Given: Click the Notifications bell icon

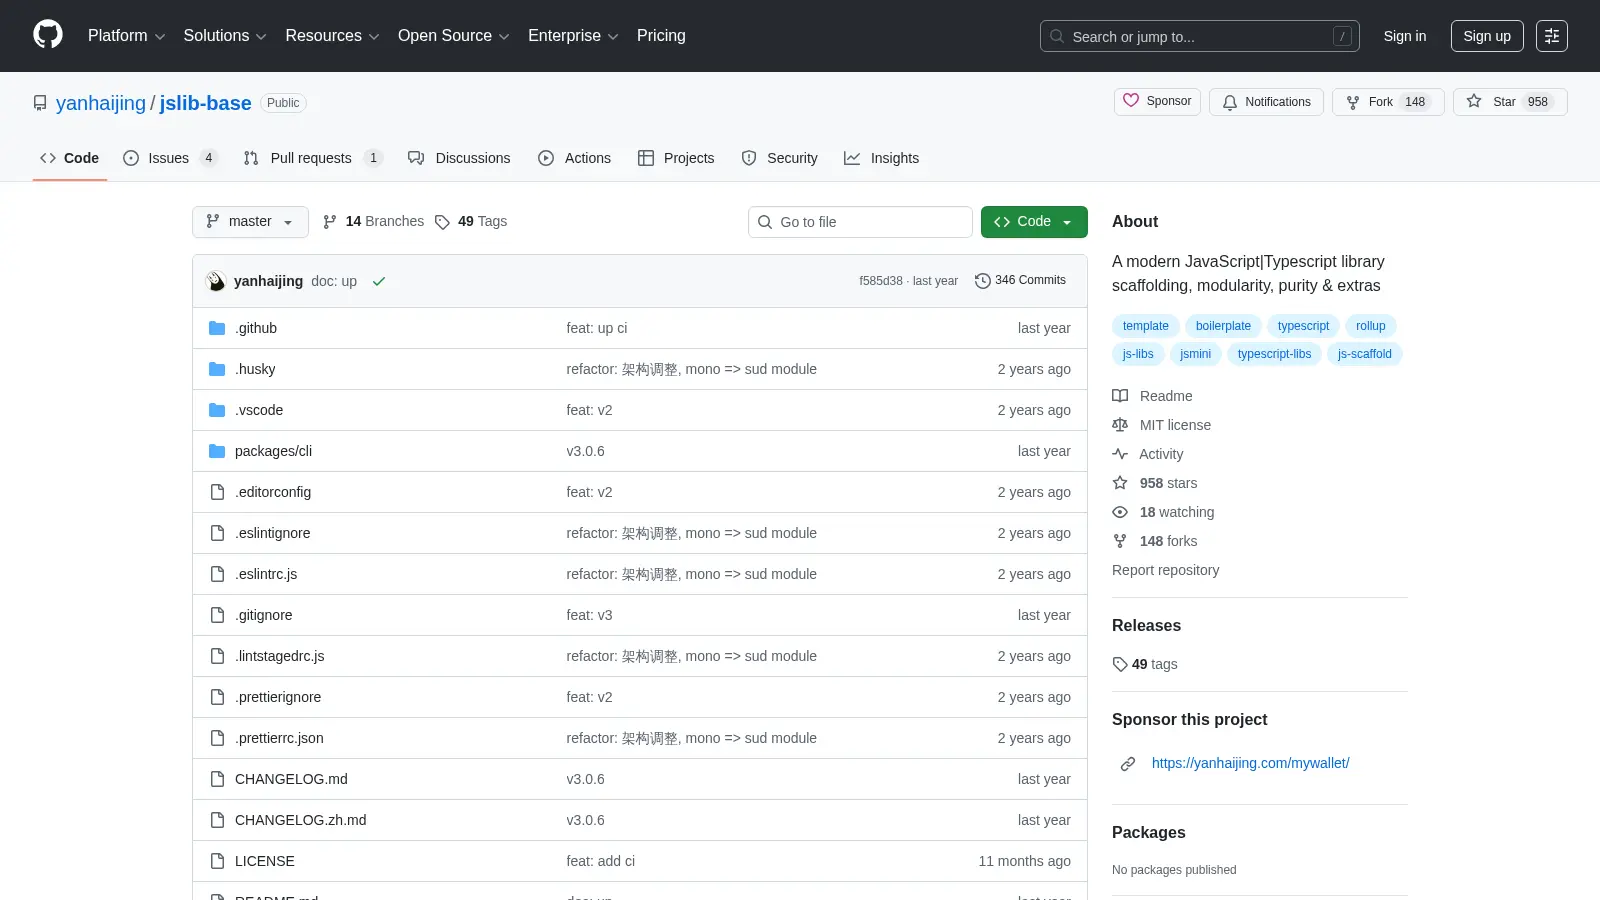Looking at the screenshot, I should pyautogui.click(x=1230, y=102).
